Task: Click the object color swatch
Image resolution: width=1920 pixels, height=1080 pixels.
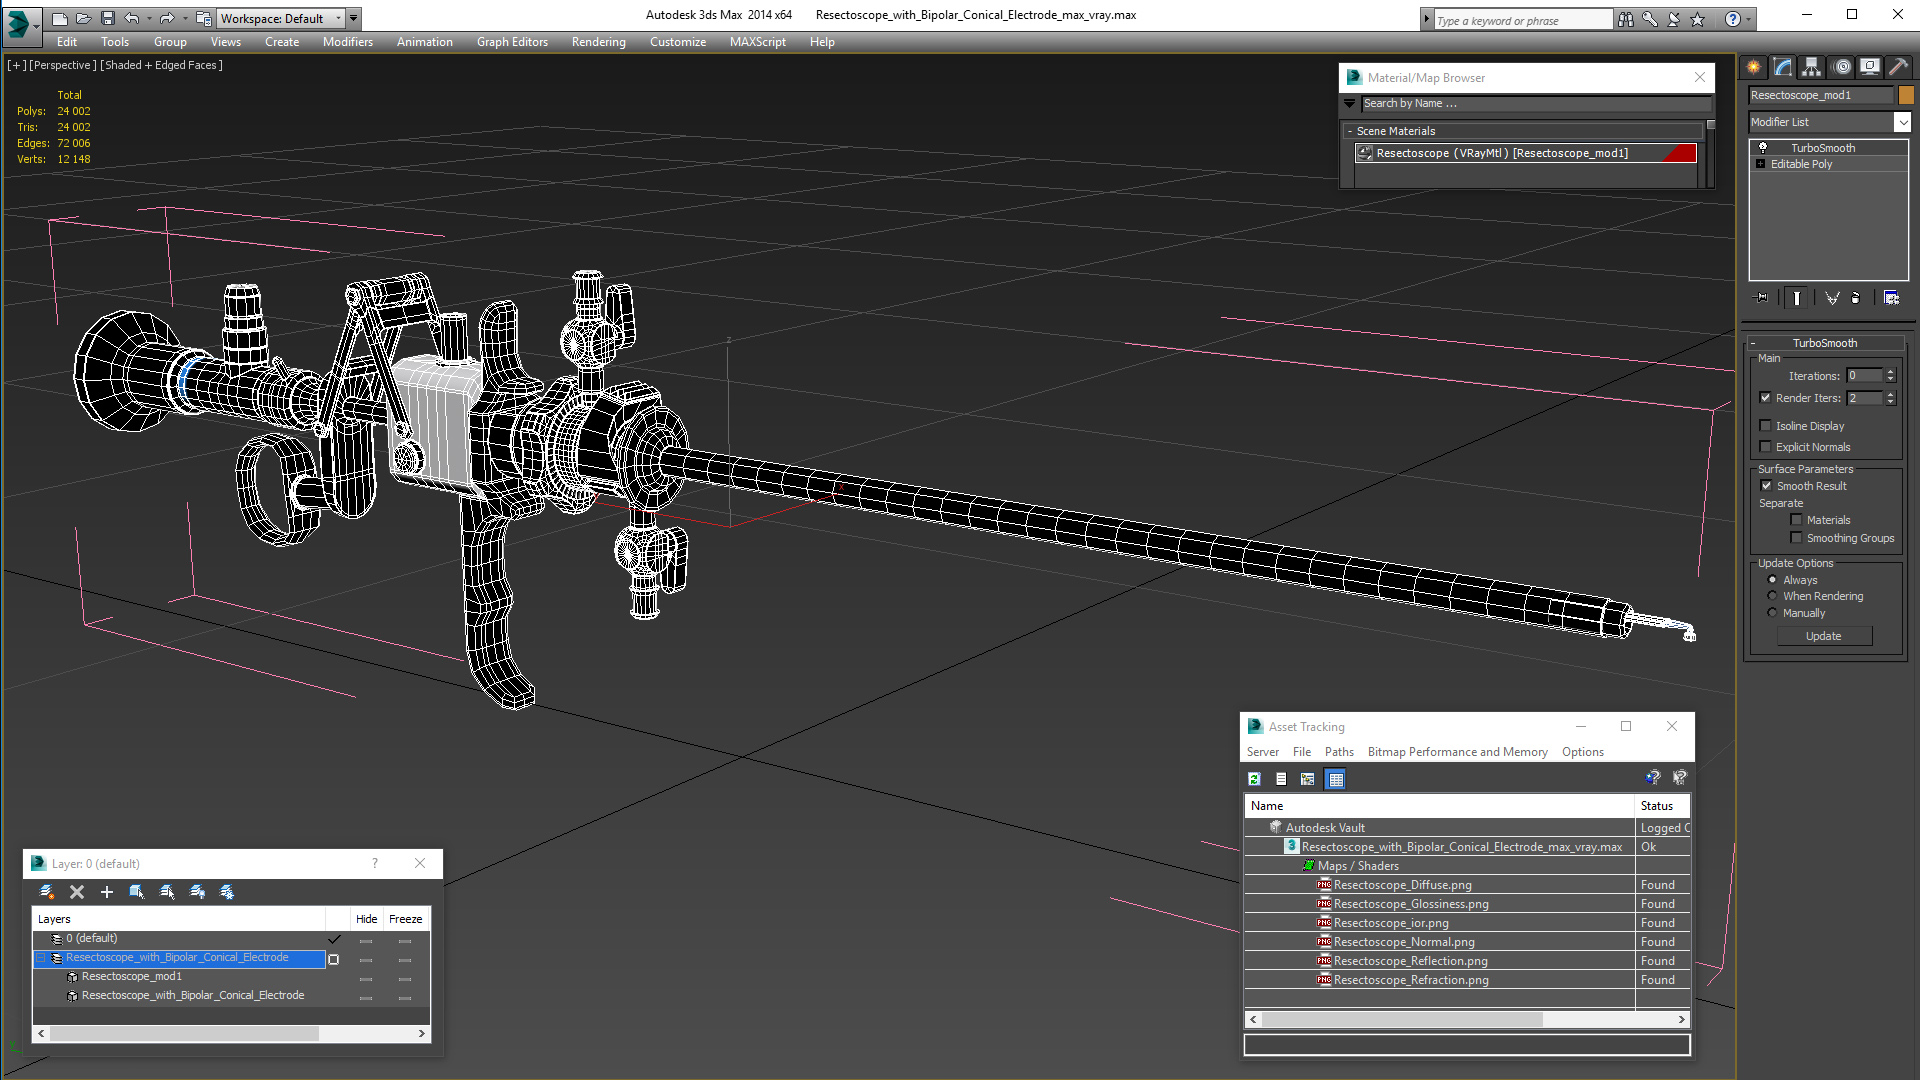Action: pos(1906,95)
